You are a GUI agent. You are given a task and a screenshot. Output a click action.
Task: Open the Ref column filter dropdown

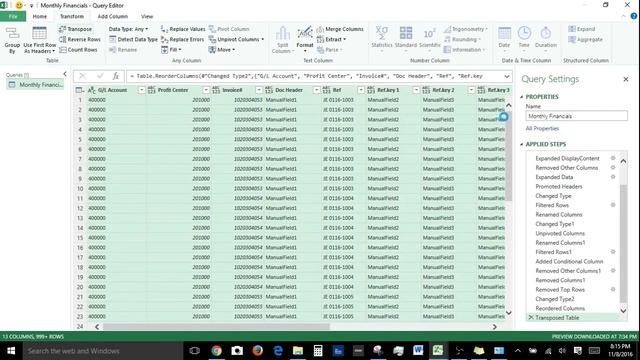(x=361, y=90)
